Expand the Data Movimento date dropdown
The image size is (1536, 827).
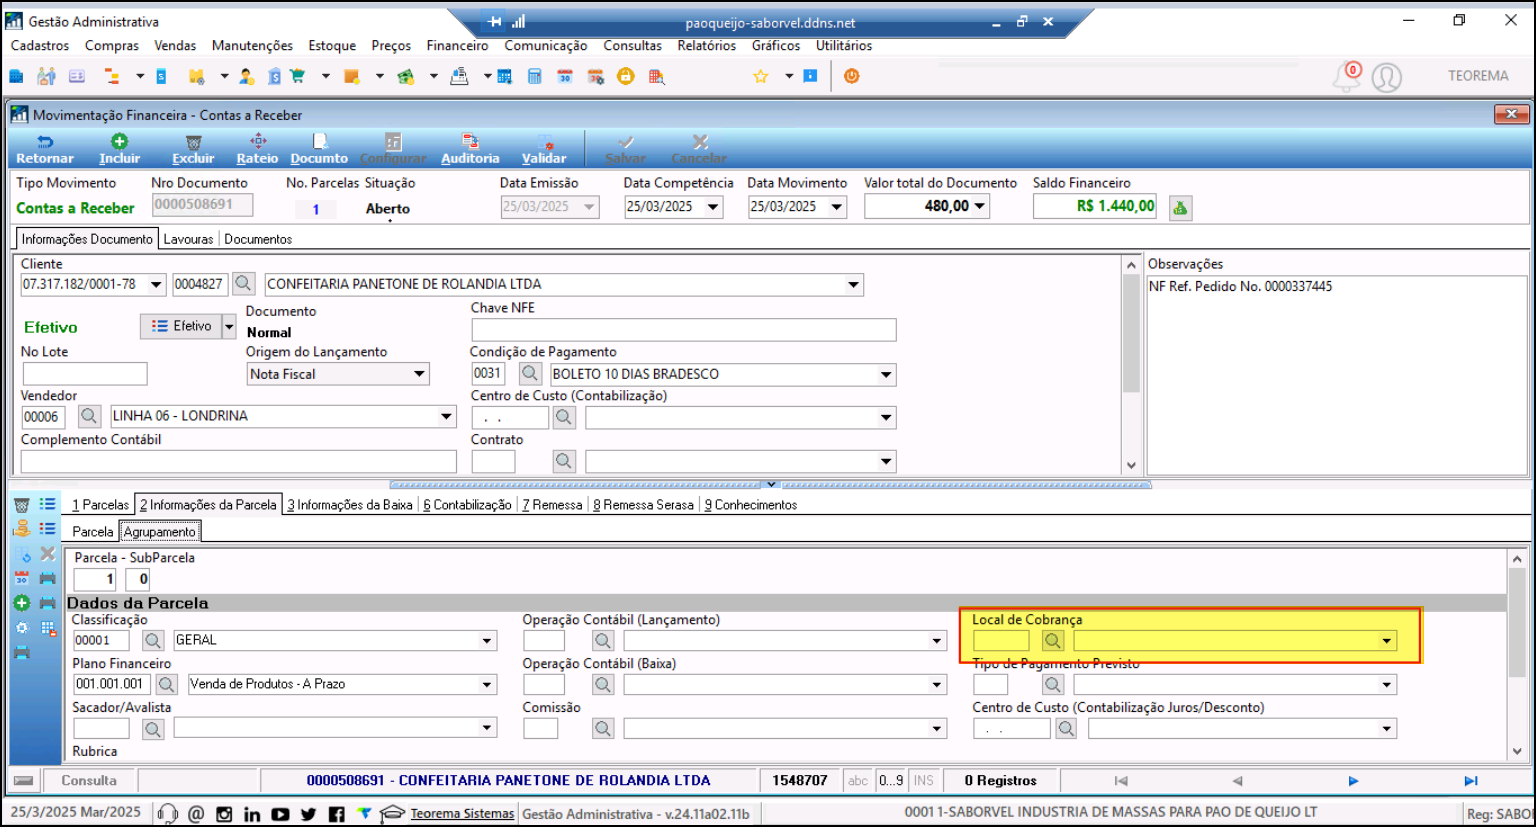[x=837, y=207]
